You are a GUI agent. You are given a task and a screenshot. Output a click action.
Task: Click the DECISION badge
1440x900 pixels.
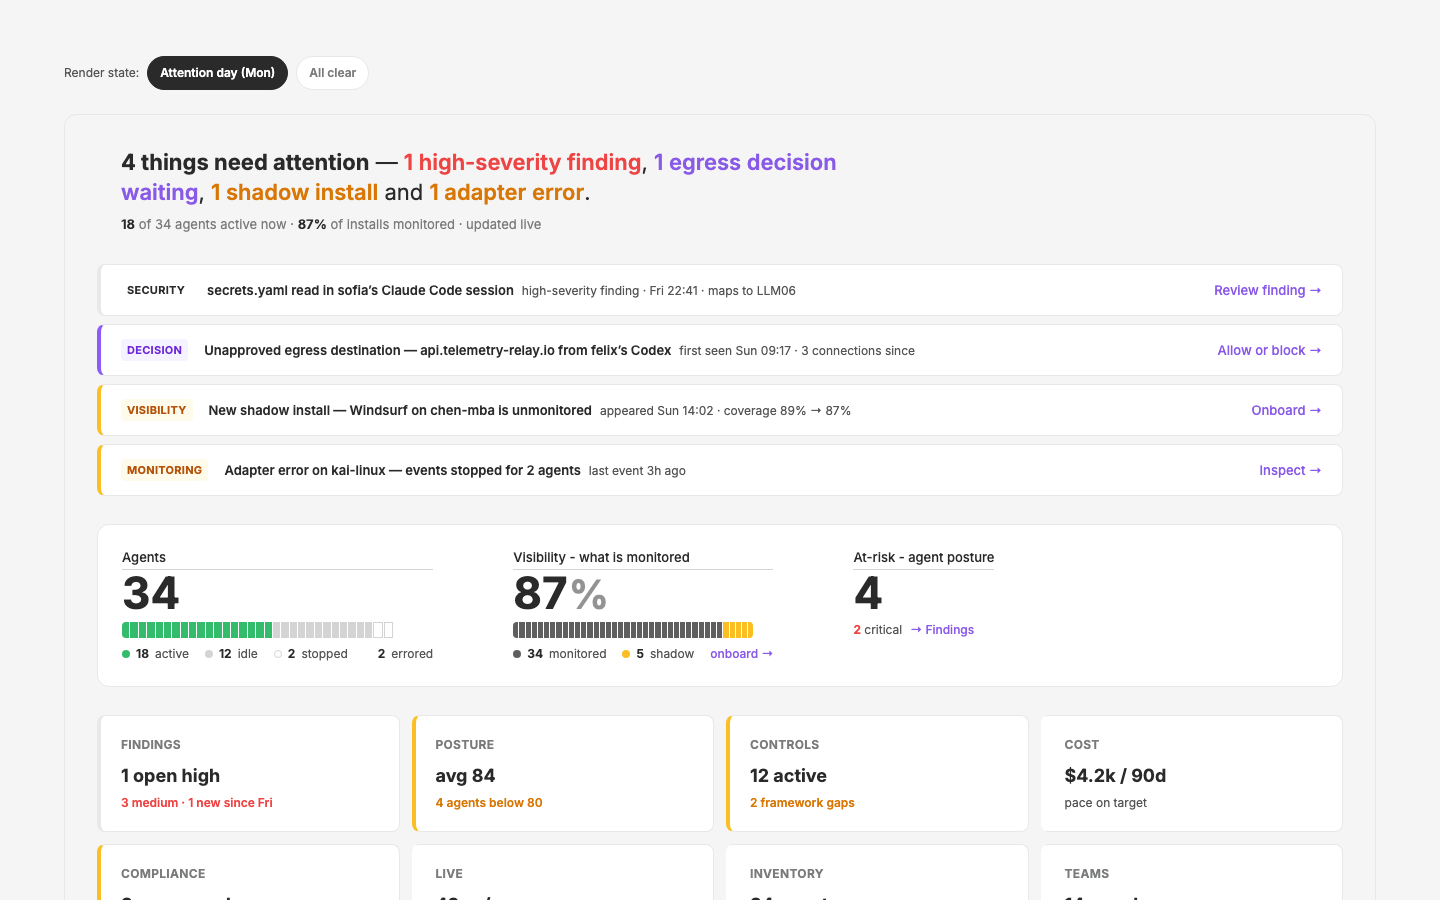click(x=154, y=350)
